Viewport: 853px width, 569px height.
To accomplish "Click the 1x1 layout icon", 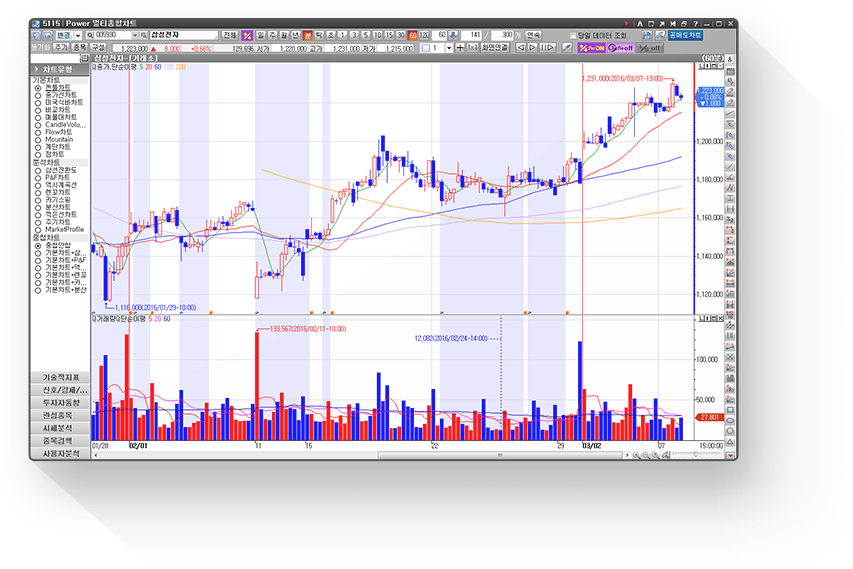I will 472,48.
